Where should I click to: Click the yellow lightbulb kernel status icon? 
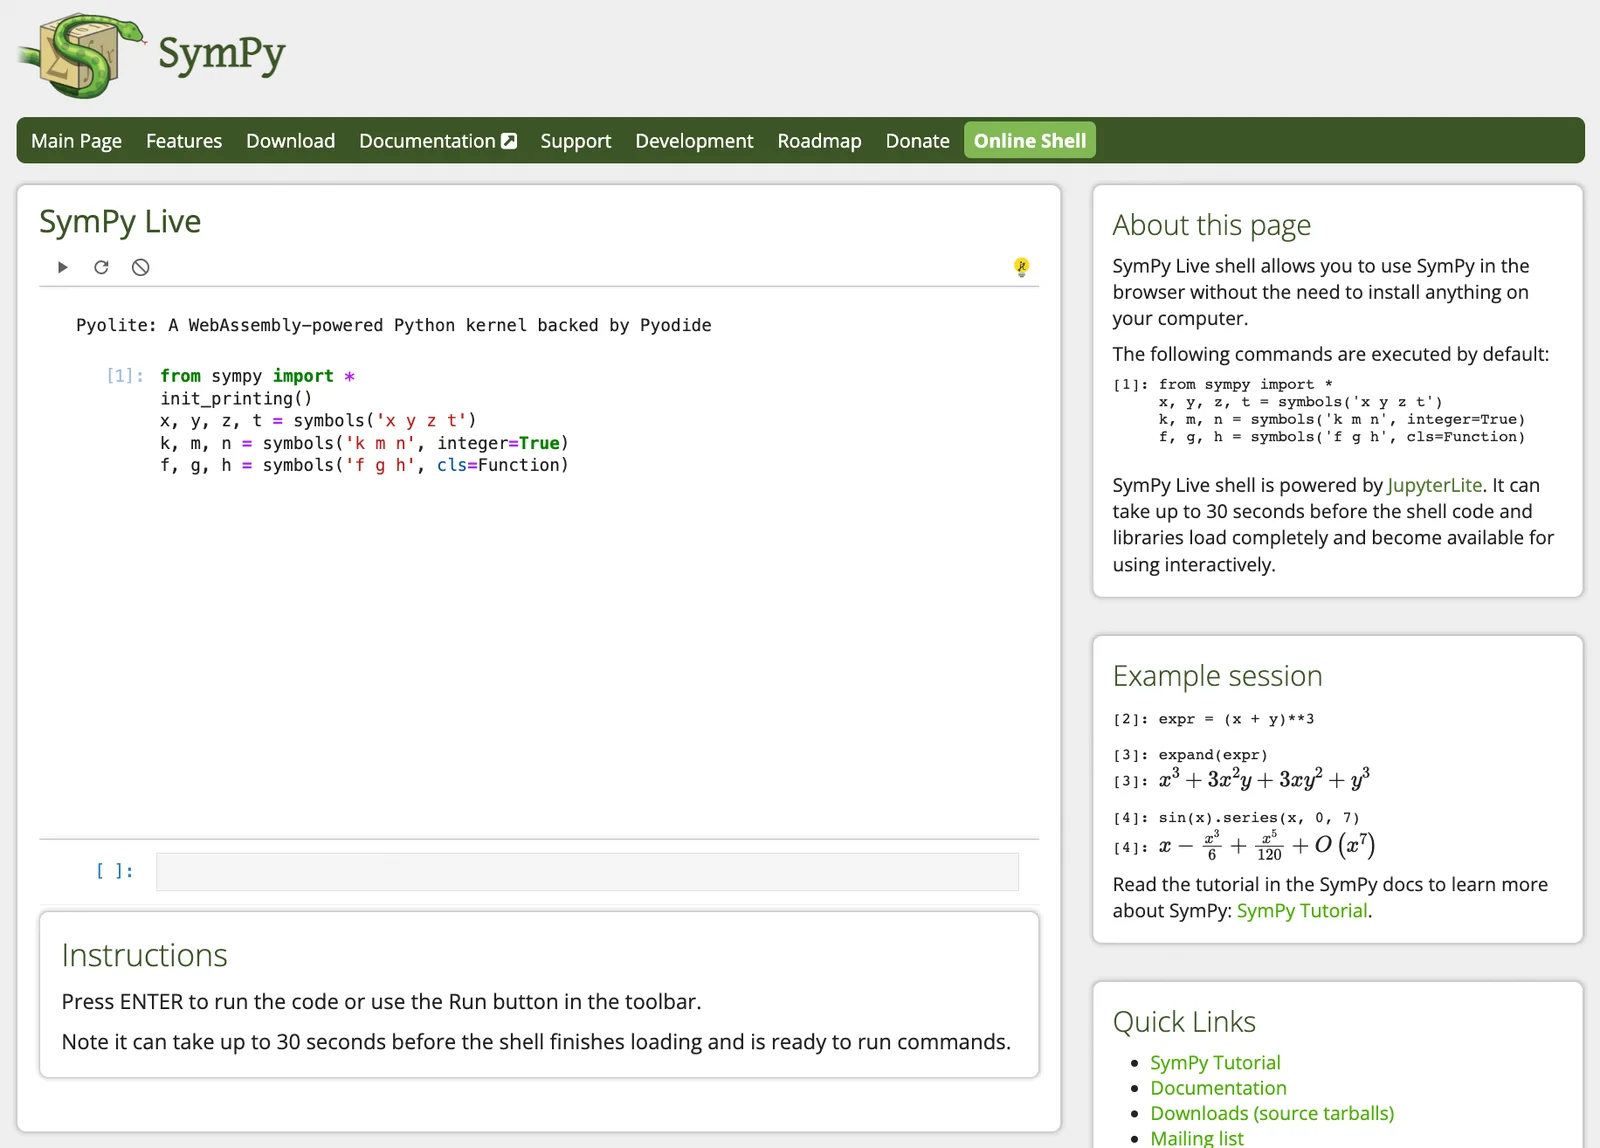pos(1021,266)
